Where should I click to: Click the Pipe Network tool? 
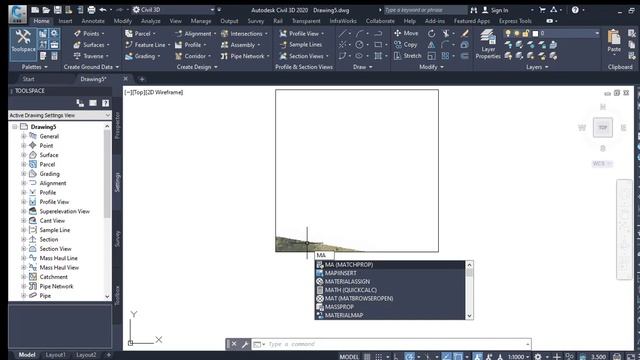point(244,56)
